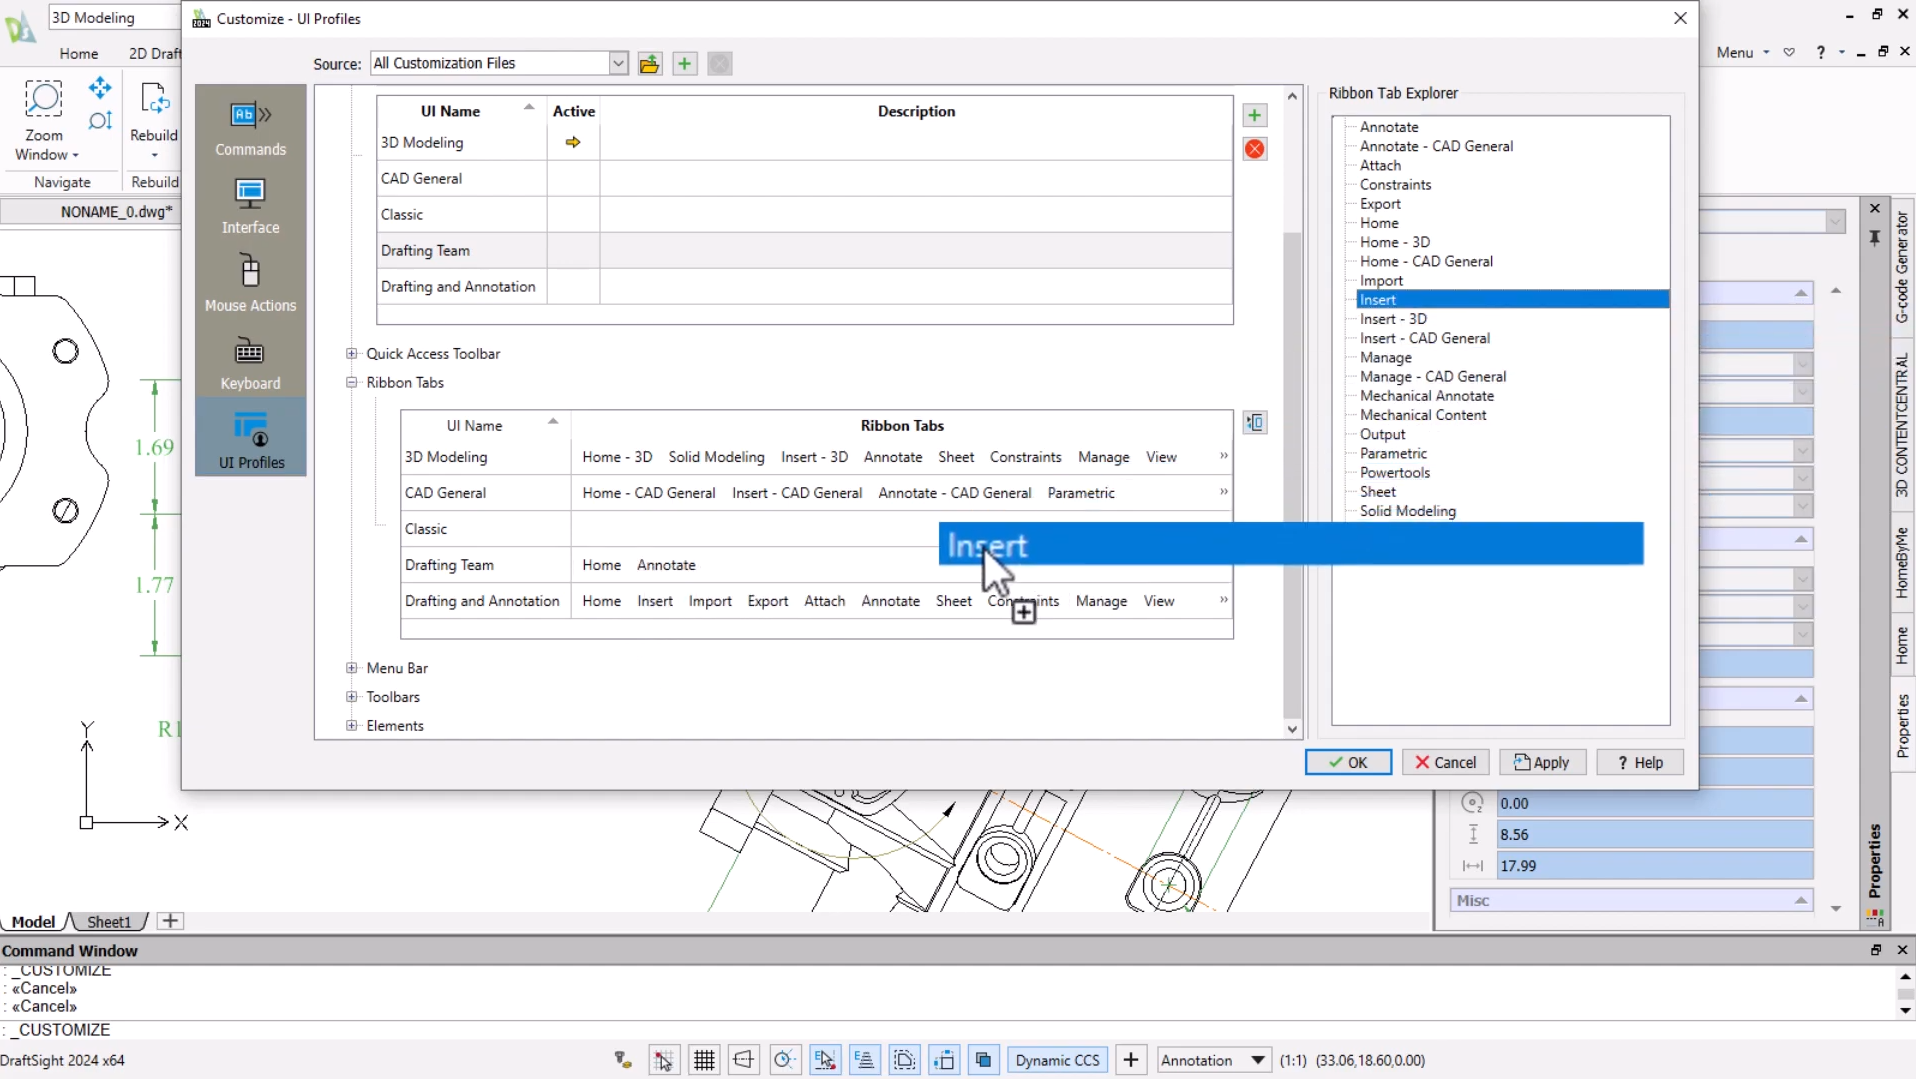Collapse the Ribbon Tabs section
Image resolution: width=1916 pixels, height=1079 pixels.
[352, 383]
